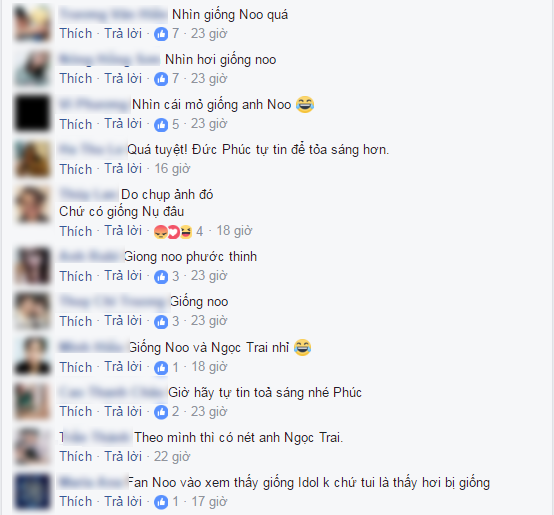Click like icon on 'Nhìn hơi giống noo'
554x515 pixels.
(x=161, y=79)
